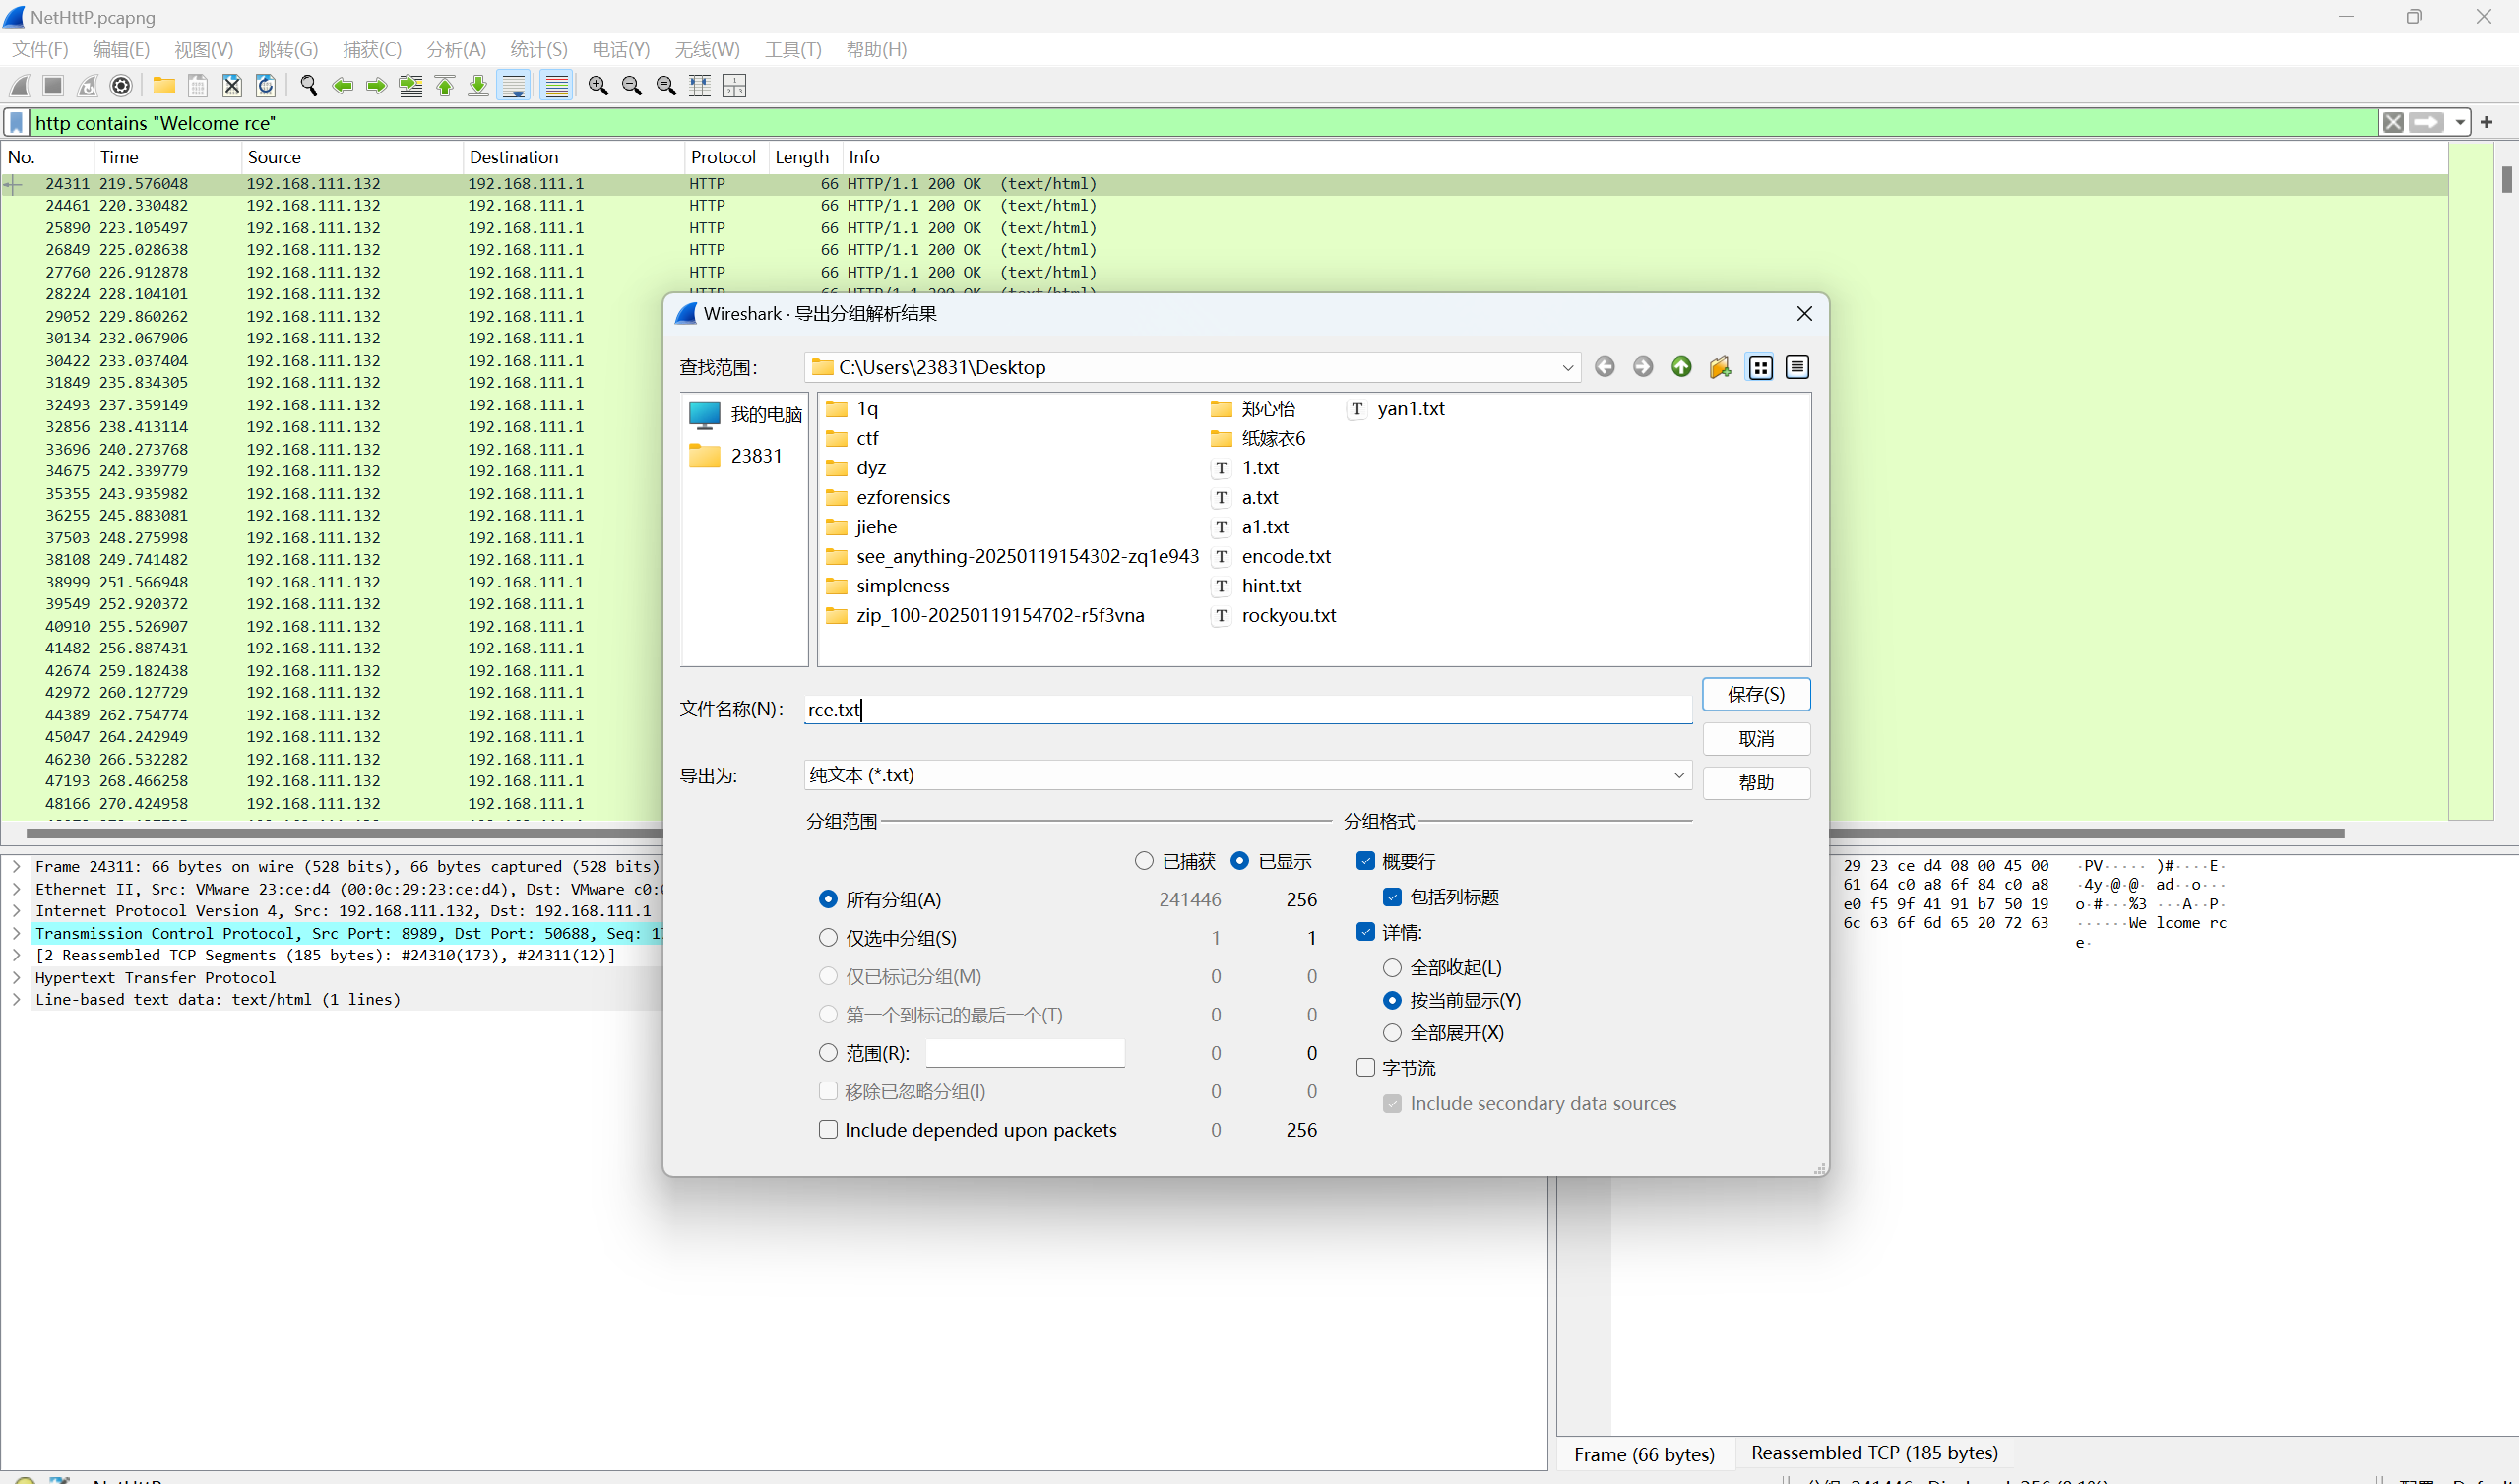
Task: Select the 全部展开(X) radio button
Action: 1392,1032
